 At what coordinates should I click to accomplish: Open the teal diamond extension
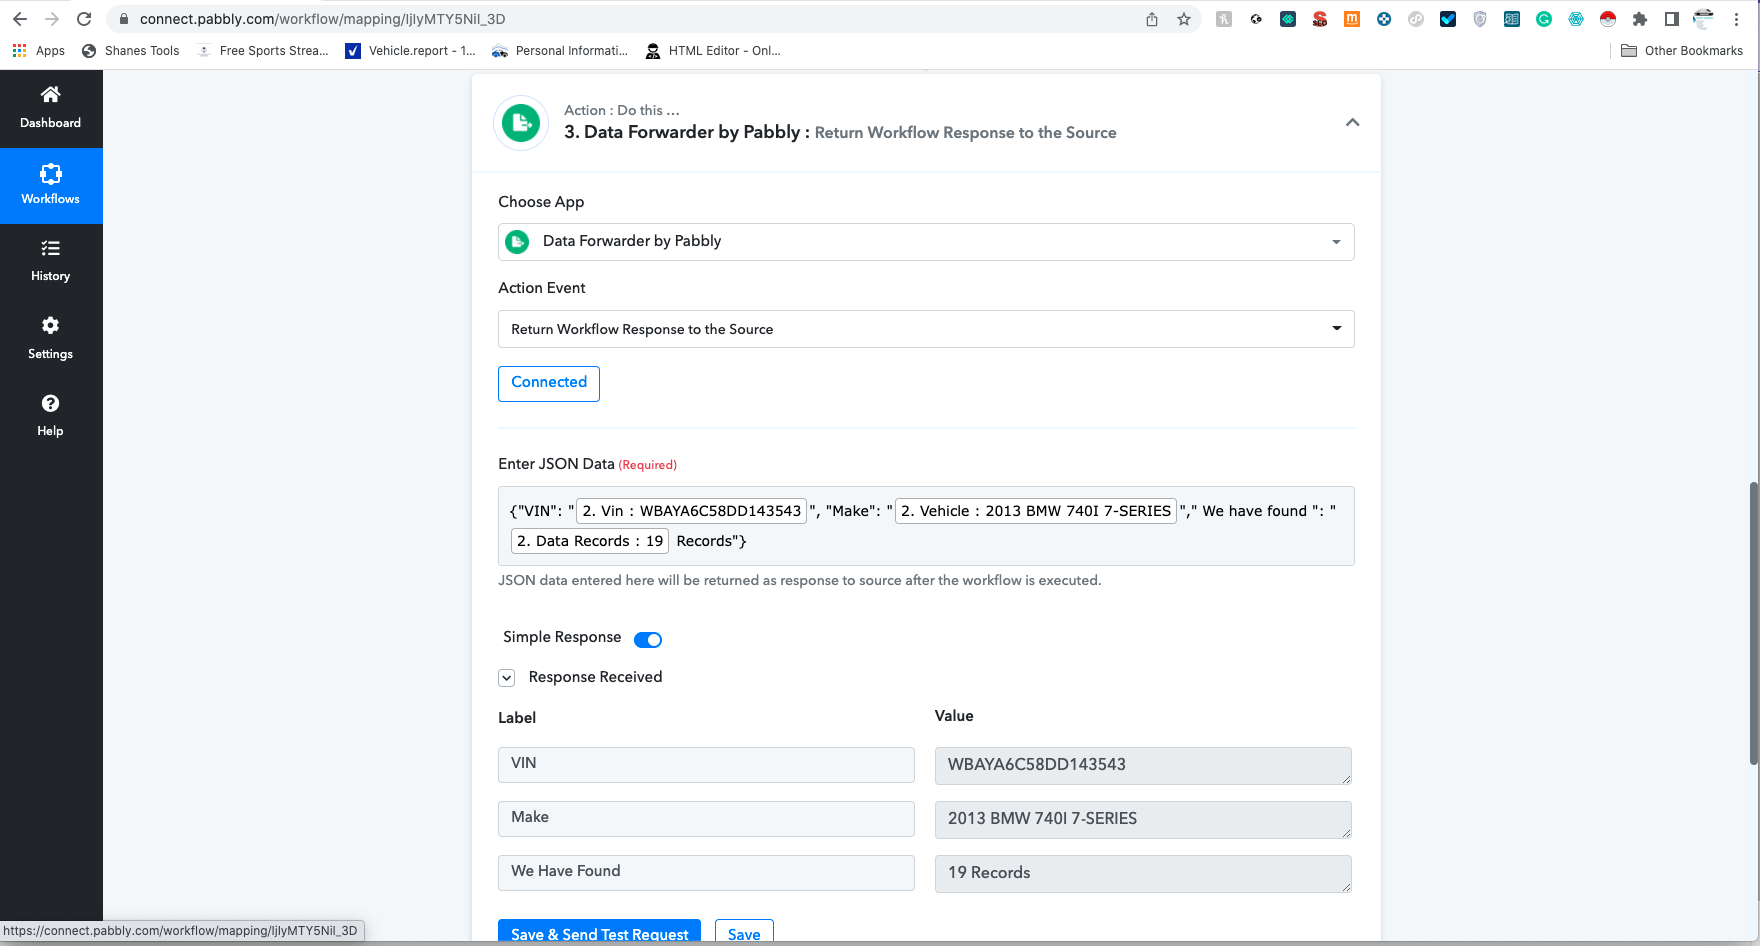(x=1288, y=19)
